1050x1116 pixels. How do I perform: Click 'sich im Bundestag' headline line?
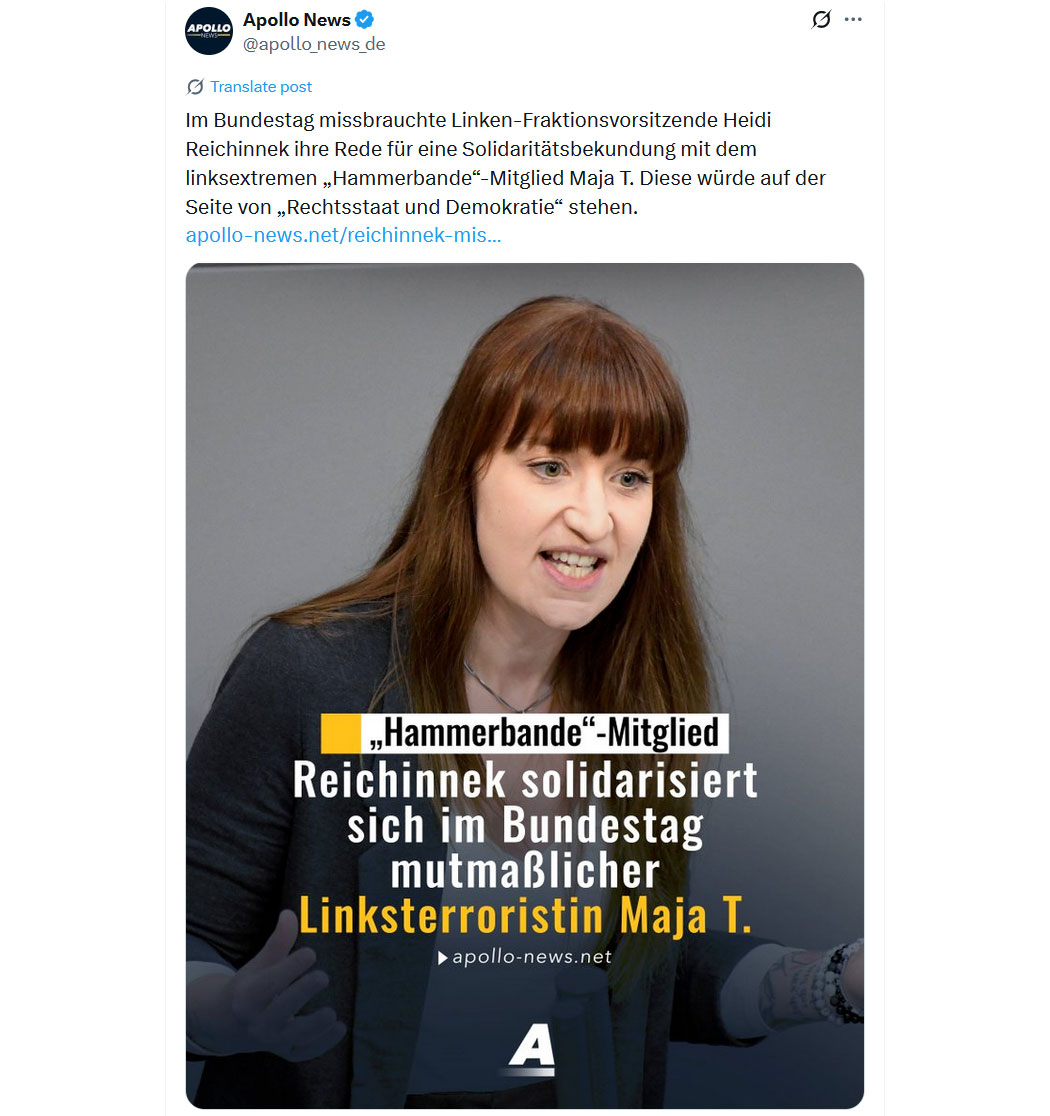click(525, 826)
